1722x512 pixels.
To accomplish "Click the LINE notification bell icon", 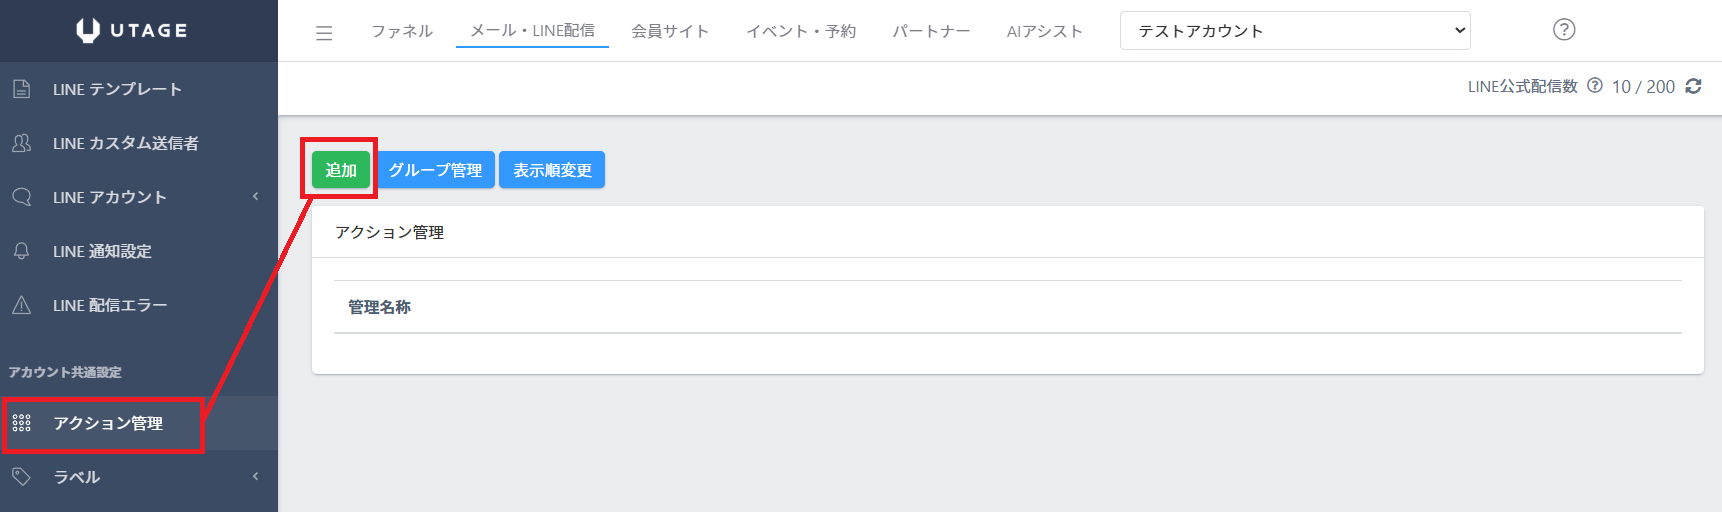I will click(x=21, y=251).
